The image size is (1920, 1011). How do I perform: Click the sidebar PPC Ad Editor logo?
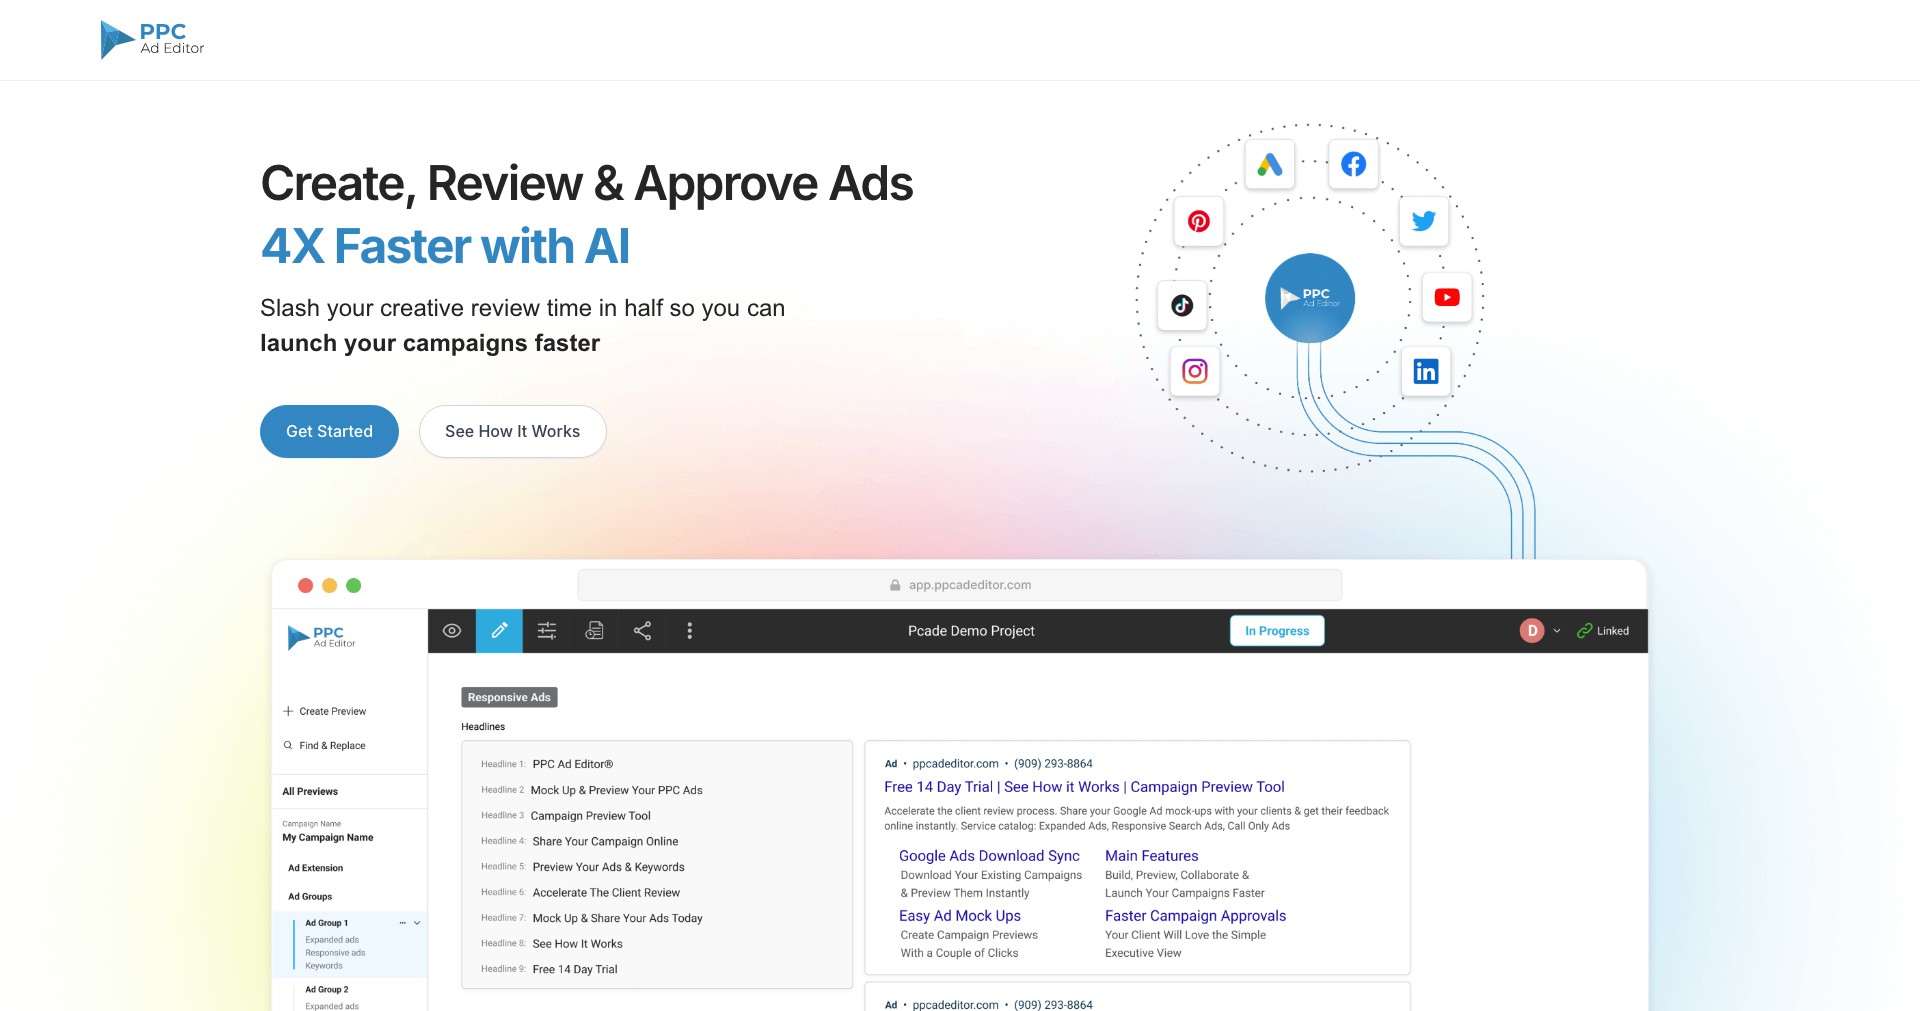point(321,637)
